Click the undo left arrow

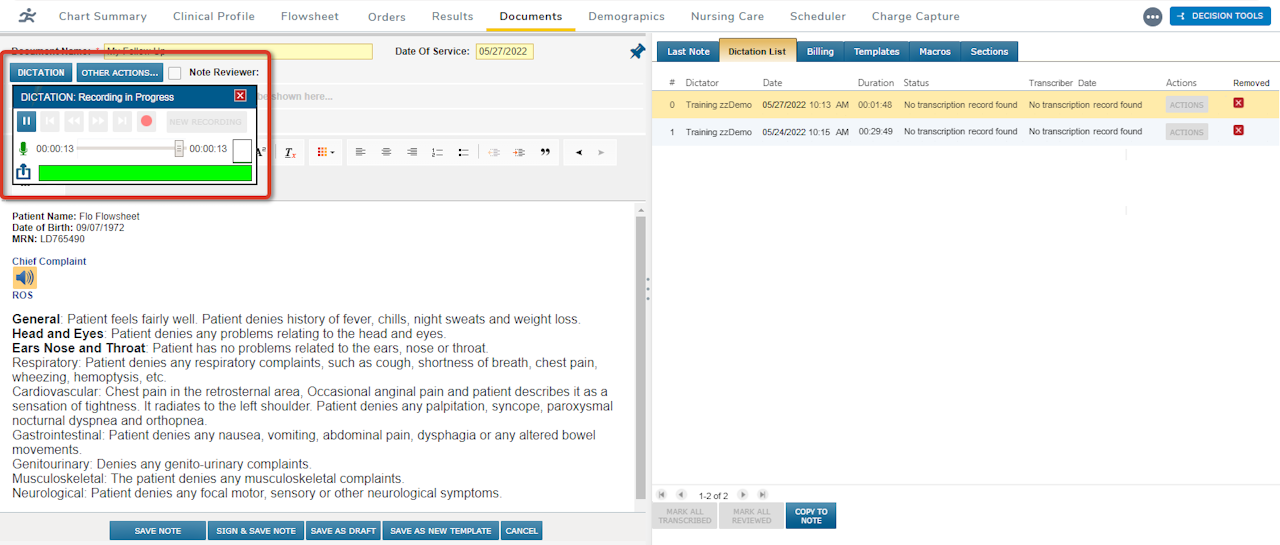[x=579, y=152]
